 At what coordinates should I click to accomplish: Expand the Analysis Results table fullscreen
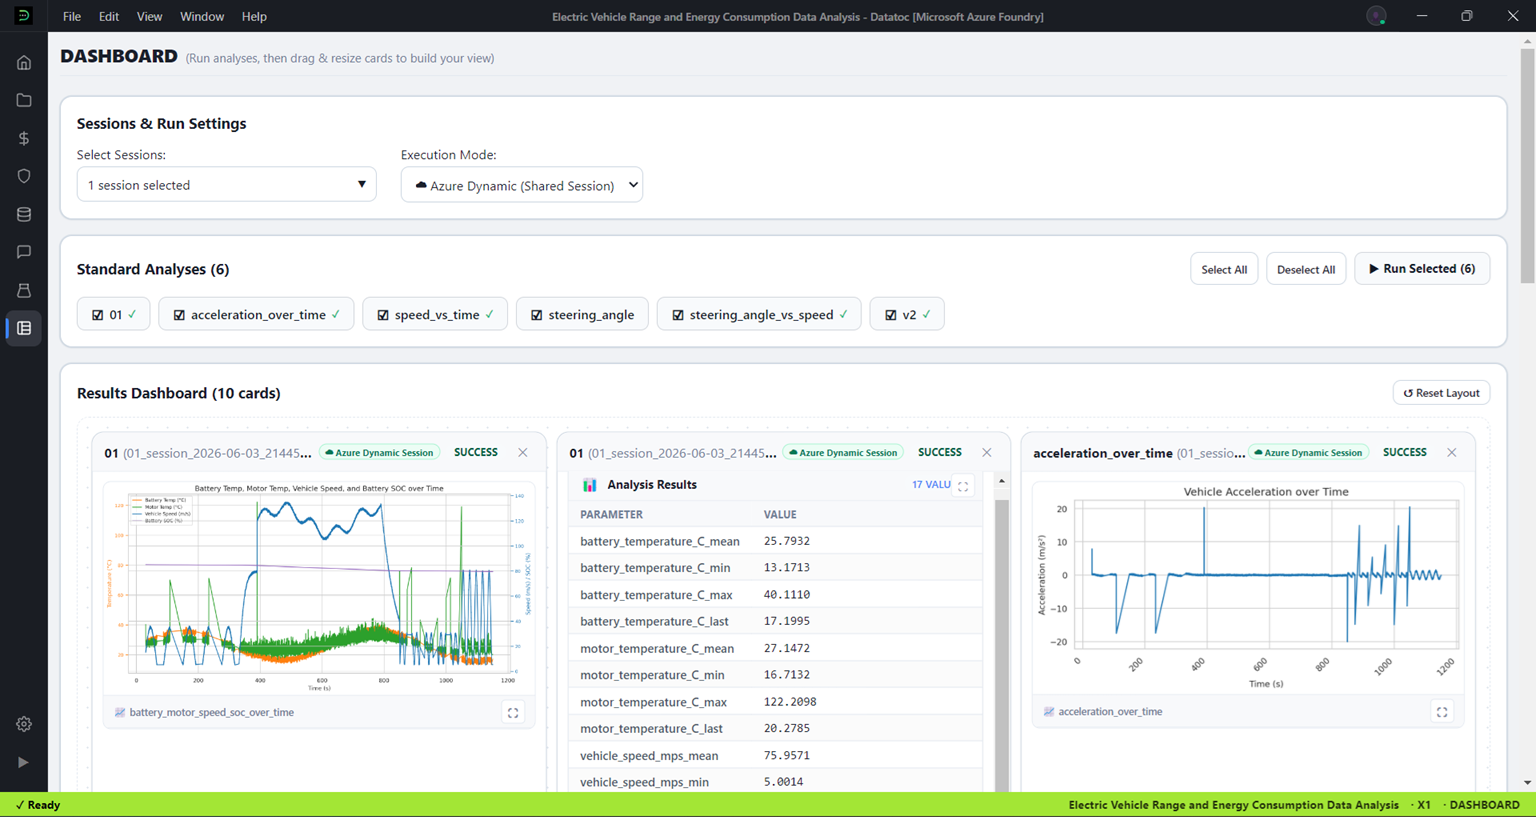coord(963,486)
